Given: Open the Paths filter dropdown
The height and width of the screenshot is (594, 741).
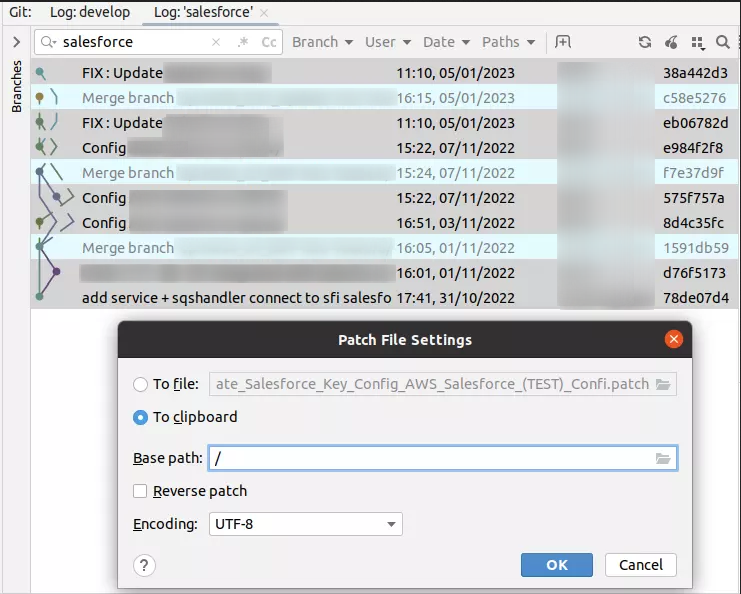Looking at the screenshot, I should 508,42.
